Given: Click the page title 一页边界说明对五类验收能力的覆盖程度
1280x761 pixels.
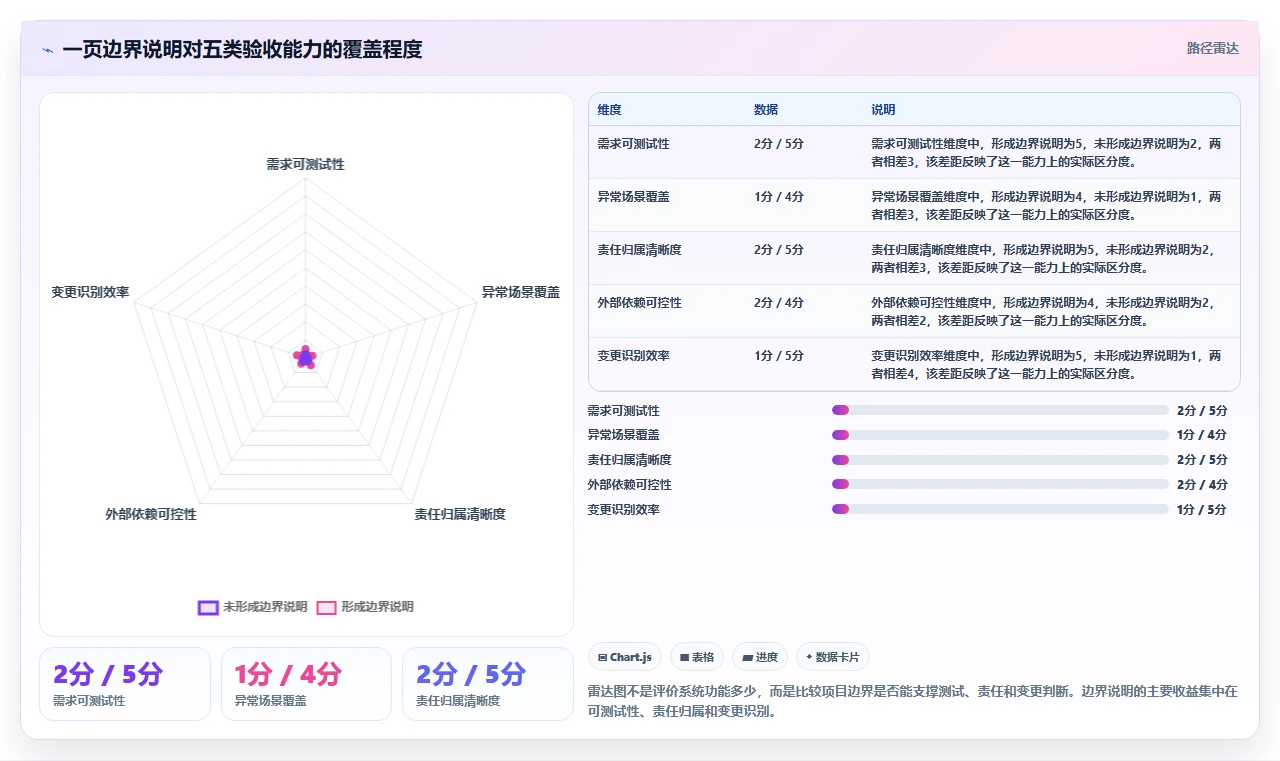Looking at the screenshot, I should (242, 49).
